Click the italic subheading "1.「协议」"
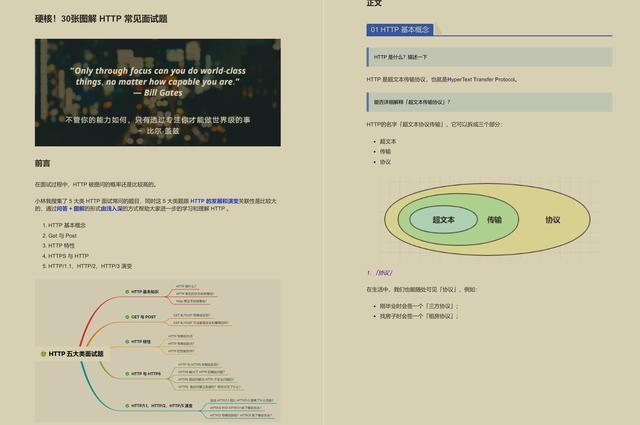This screenshot has height=425, width=640. [x=380, y=273]
